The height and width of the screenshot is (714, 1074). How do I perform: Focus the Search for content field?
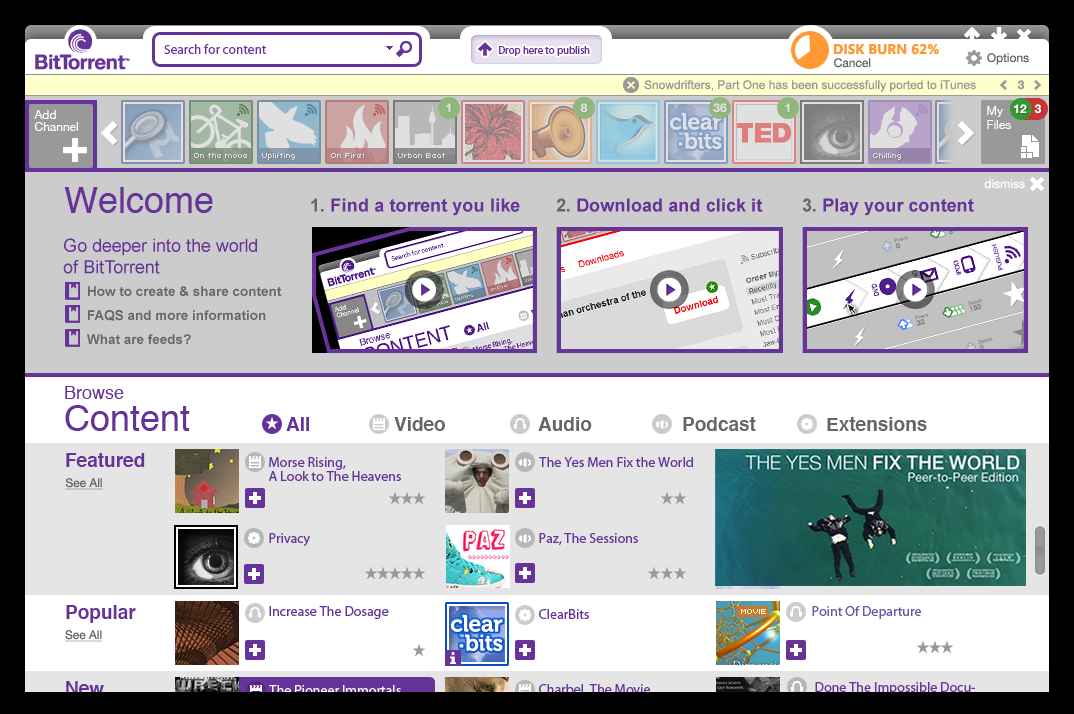pyautogui.click(x=286, y=49)
